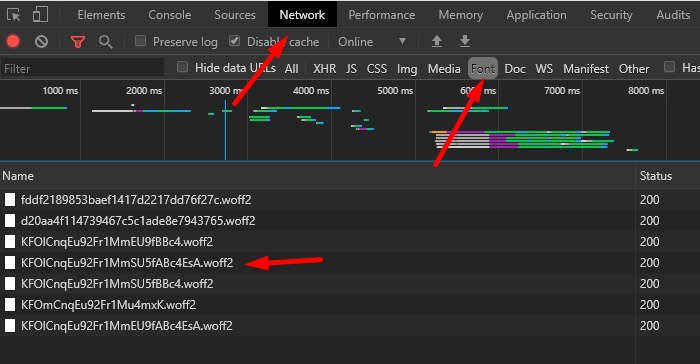This screenshot has height=364, width=700.
Task: Click file icon of d20aa4f114739467c5c1ade8e7943765.woff2
Action: click(10, 221)
